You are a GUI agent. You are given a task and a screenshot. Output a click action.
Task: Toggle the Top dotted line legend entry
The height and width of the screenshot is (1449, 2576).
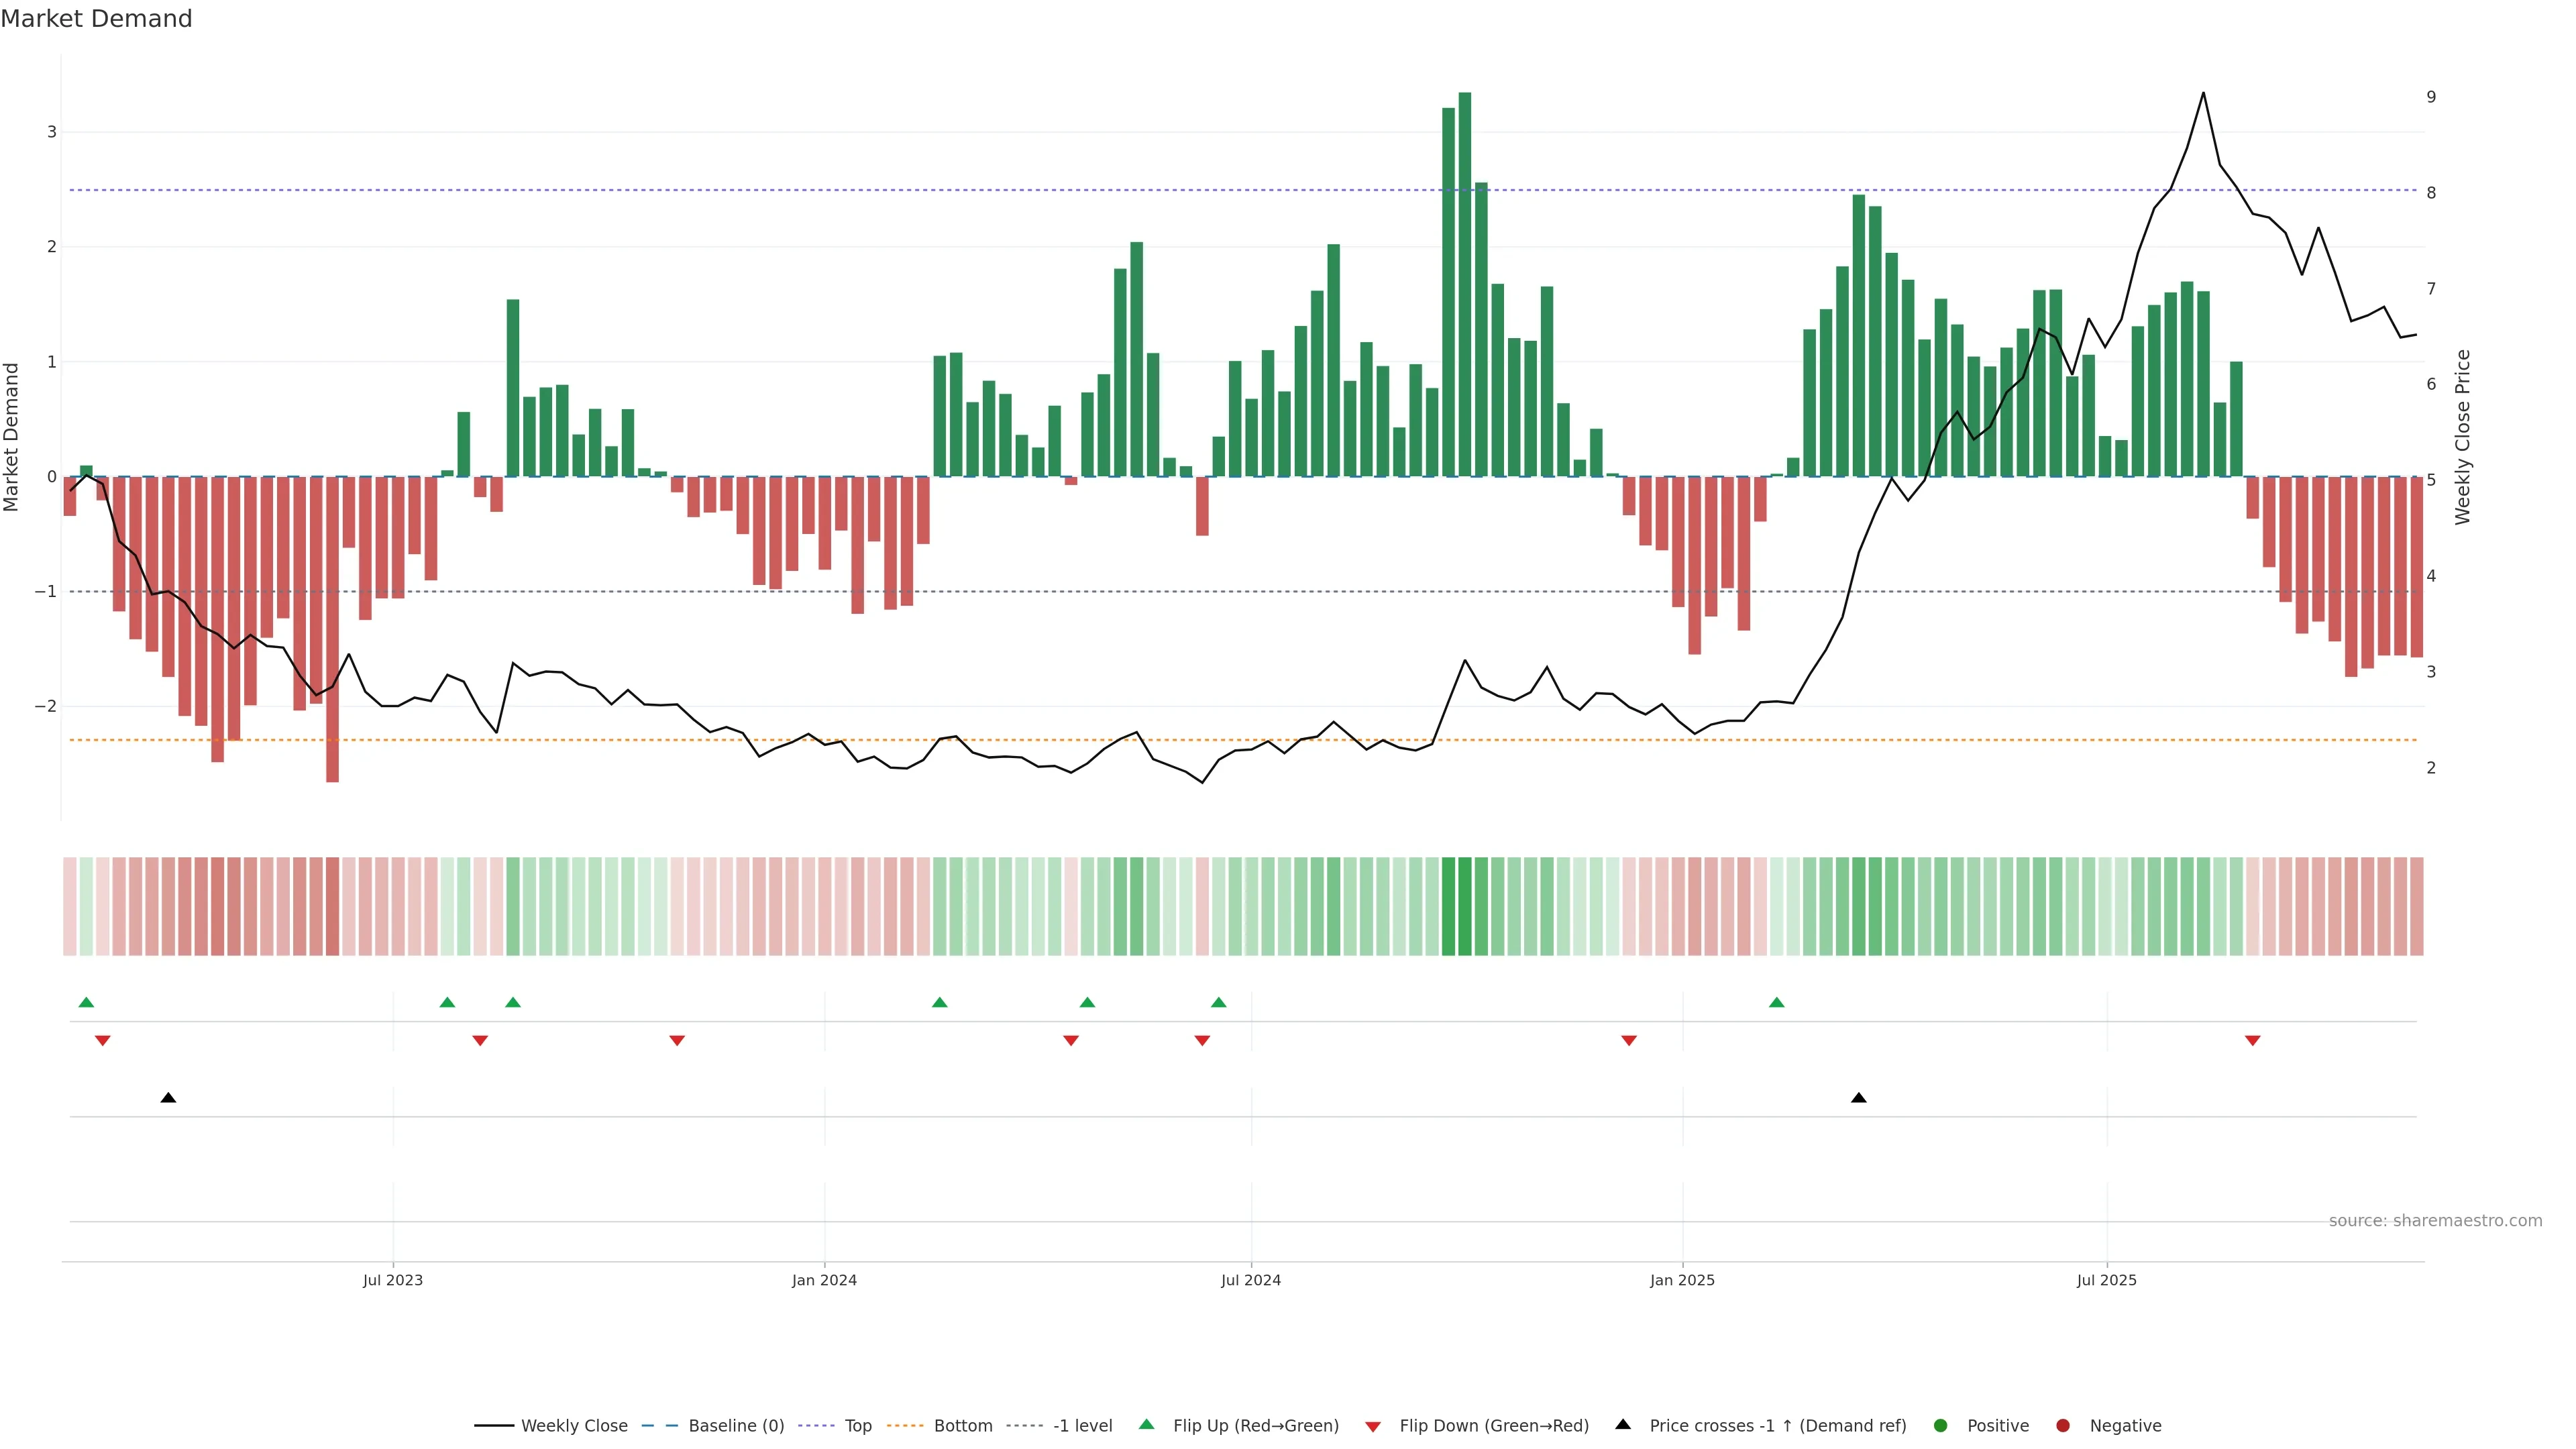pos(857,1425)
